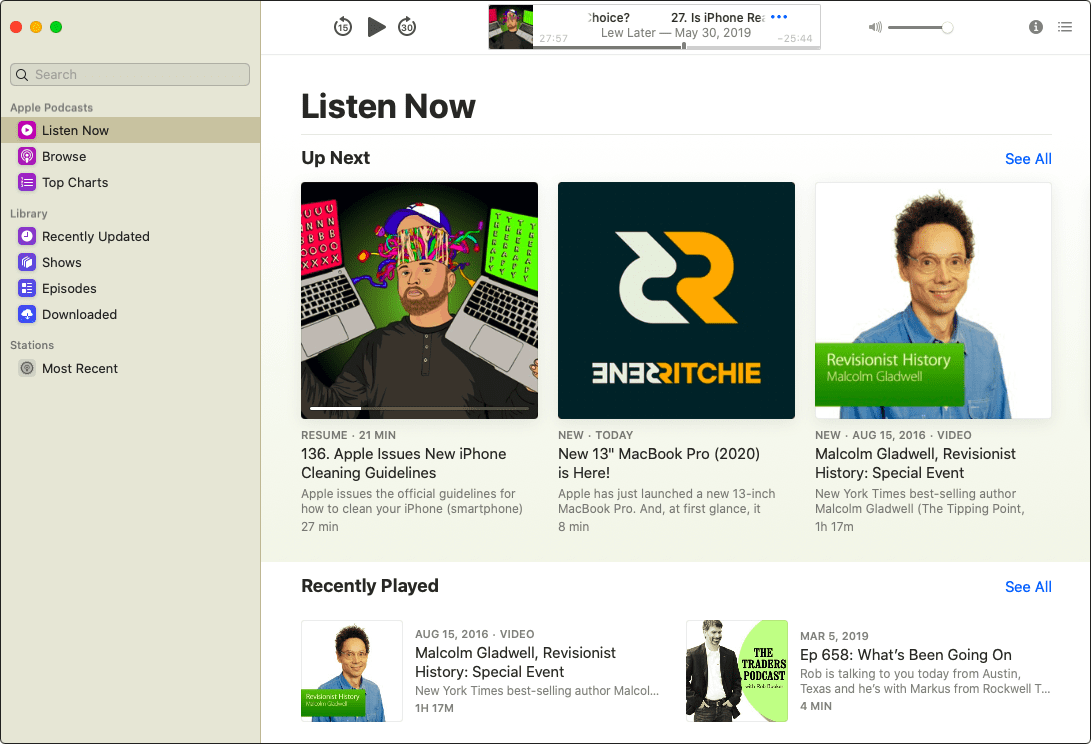Click the Lew Later — May 30, 2019 subtitle
Image resolution: width=1091 pixels, height=744 pixels.
coord(676,33)
